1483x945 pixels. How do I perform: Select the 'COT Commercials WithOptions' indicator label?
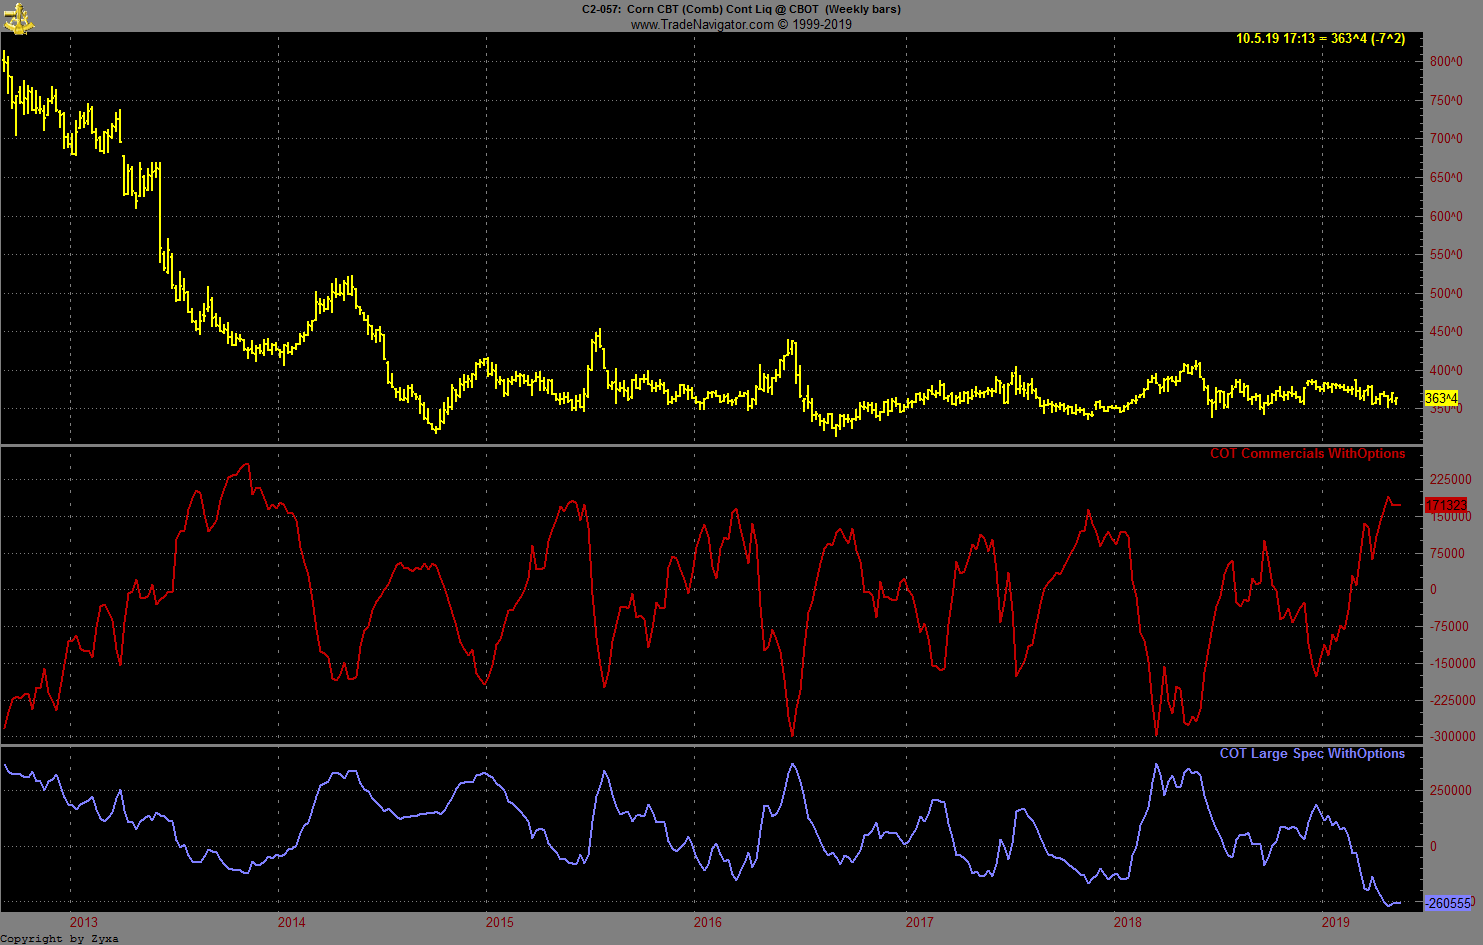pos(1307,454)
